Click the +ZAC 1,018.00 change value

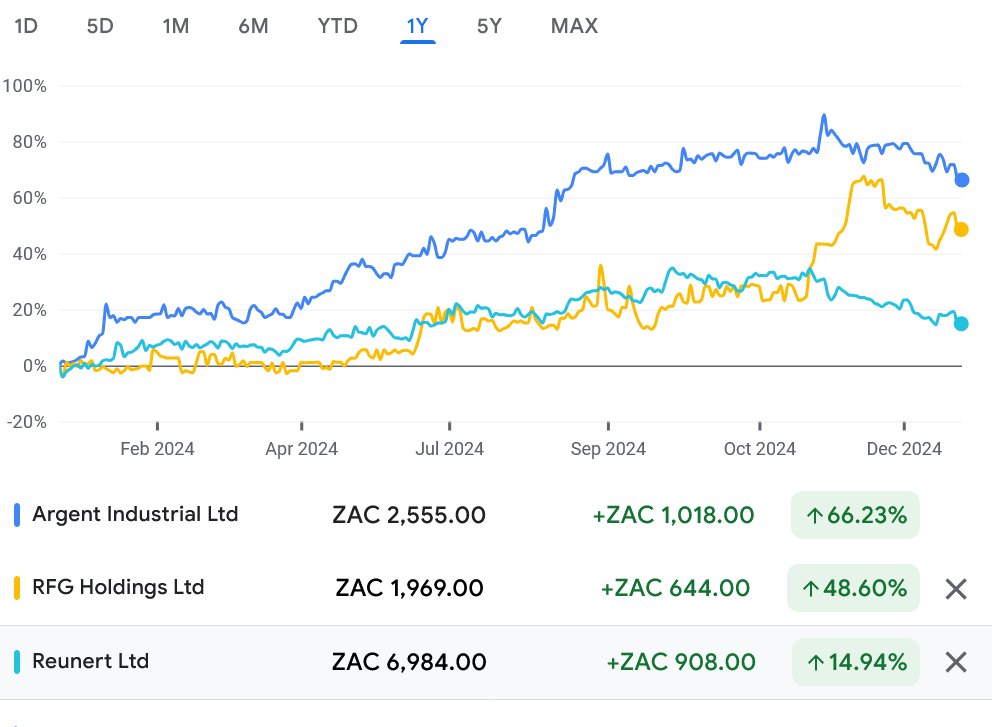[673, 515]
